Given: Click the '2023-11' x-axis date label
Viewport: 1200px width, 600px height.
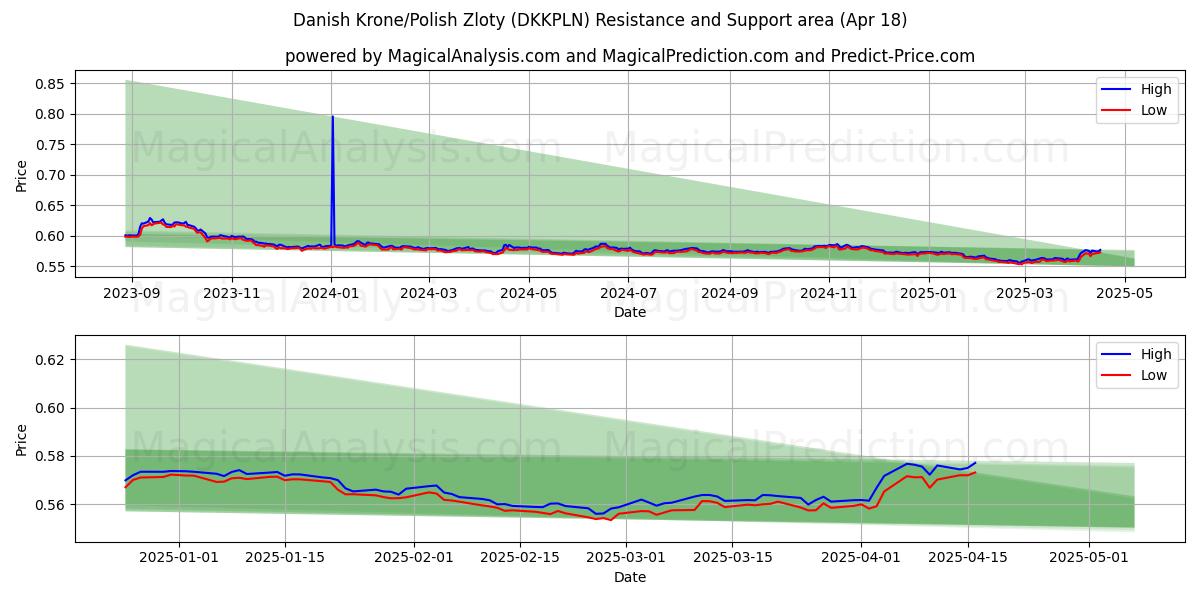Looking at the screenshot, I should click(x=231, y=293).
